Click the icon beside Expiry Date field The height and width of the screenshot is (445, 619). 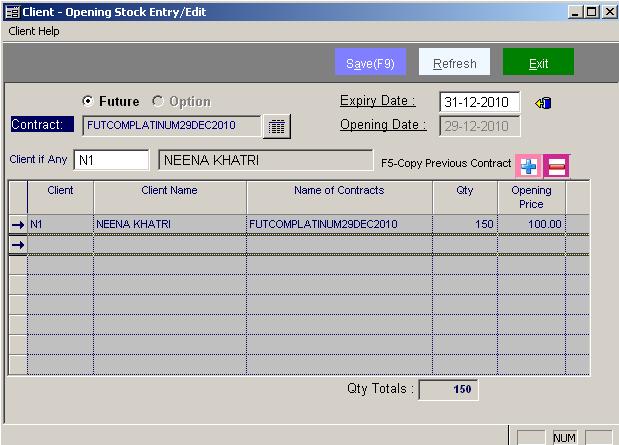click(x=544, y=102)
